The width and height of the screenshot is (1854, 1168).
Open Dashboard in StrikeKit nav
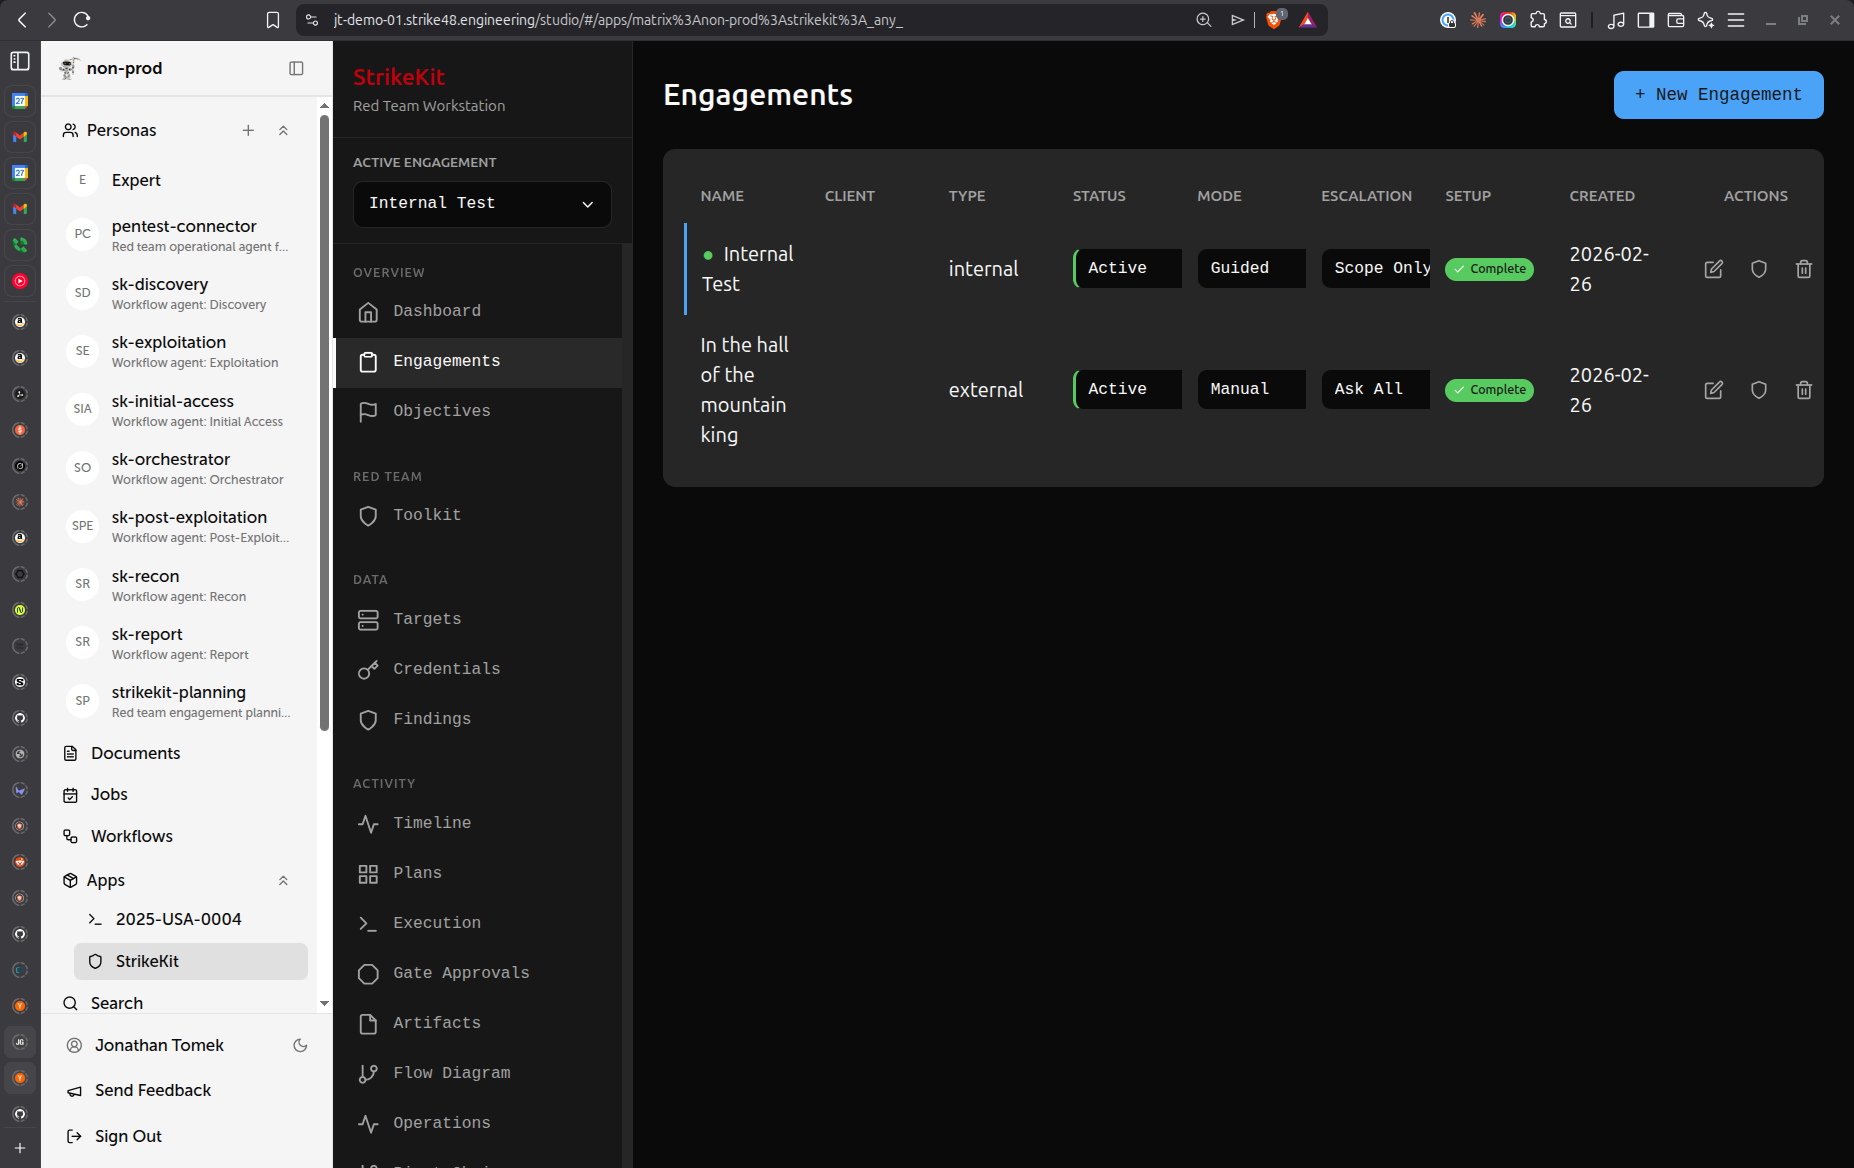[477, 311]
